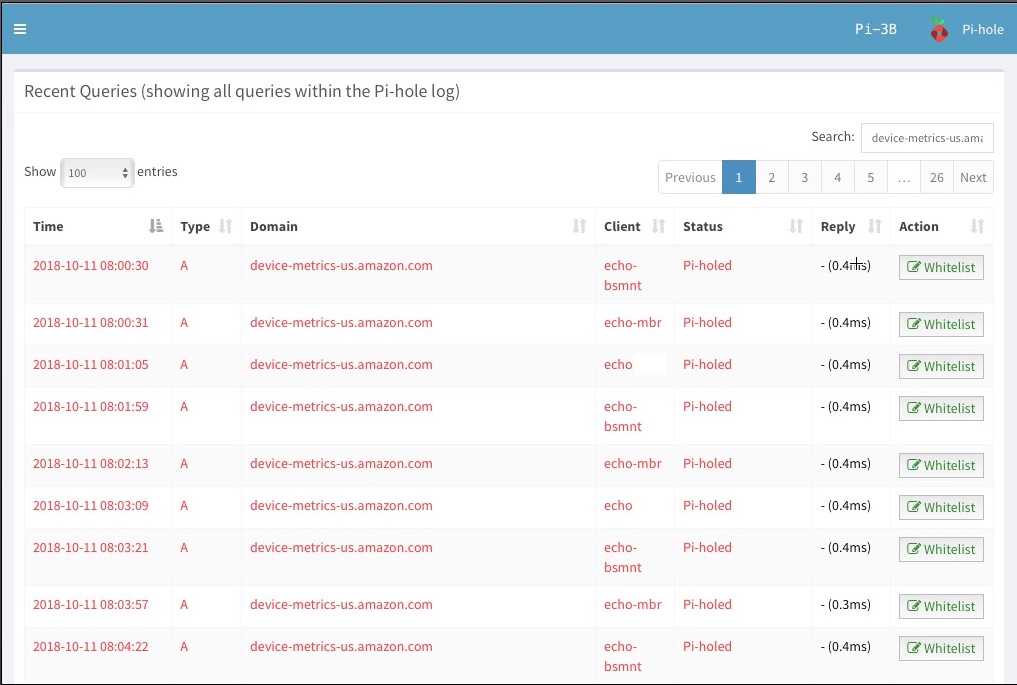Sort by Type using its sort icon
The image size is (1017, 685).
pyautogui.click(x=225, y=226)
